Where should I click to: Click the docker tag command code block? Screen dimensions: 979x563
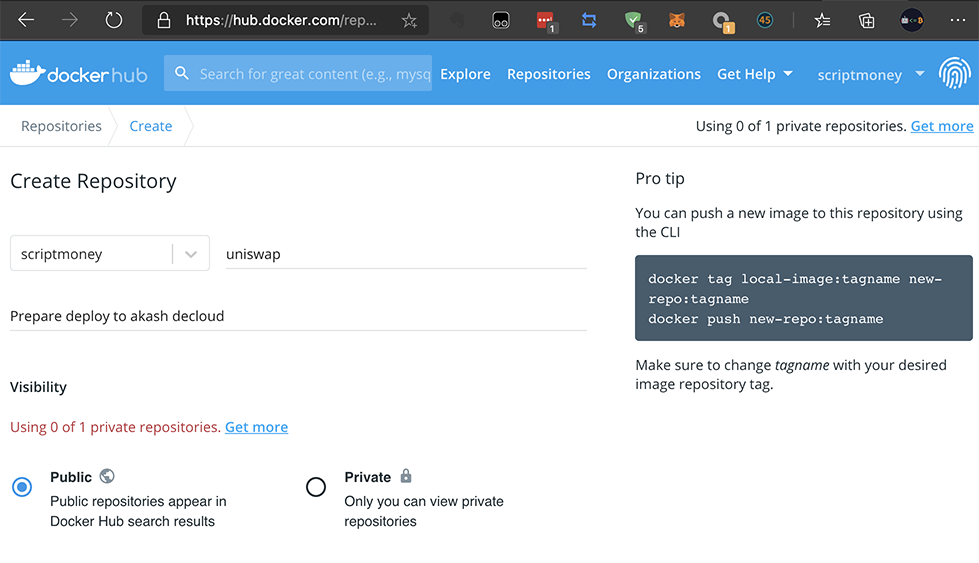point(804,298)
